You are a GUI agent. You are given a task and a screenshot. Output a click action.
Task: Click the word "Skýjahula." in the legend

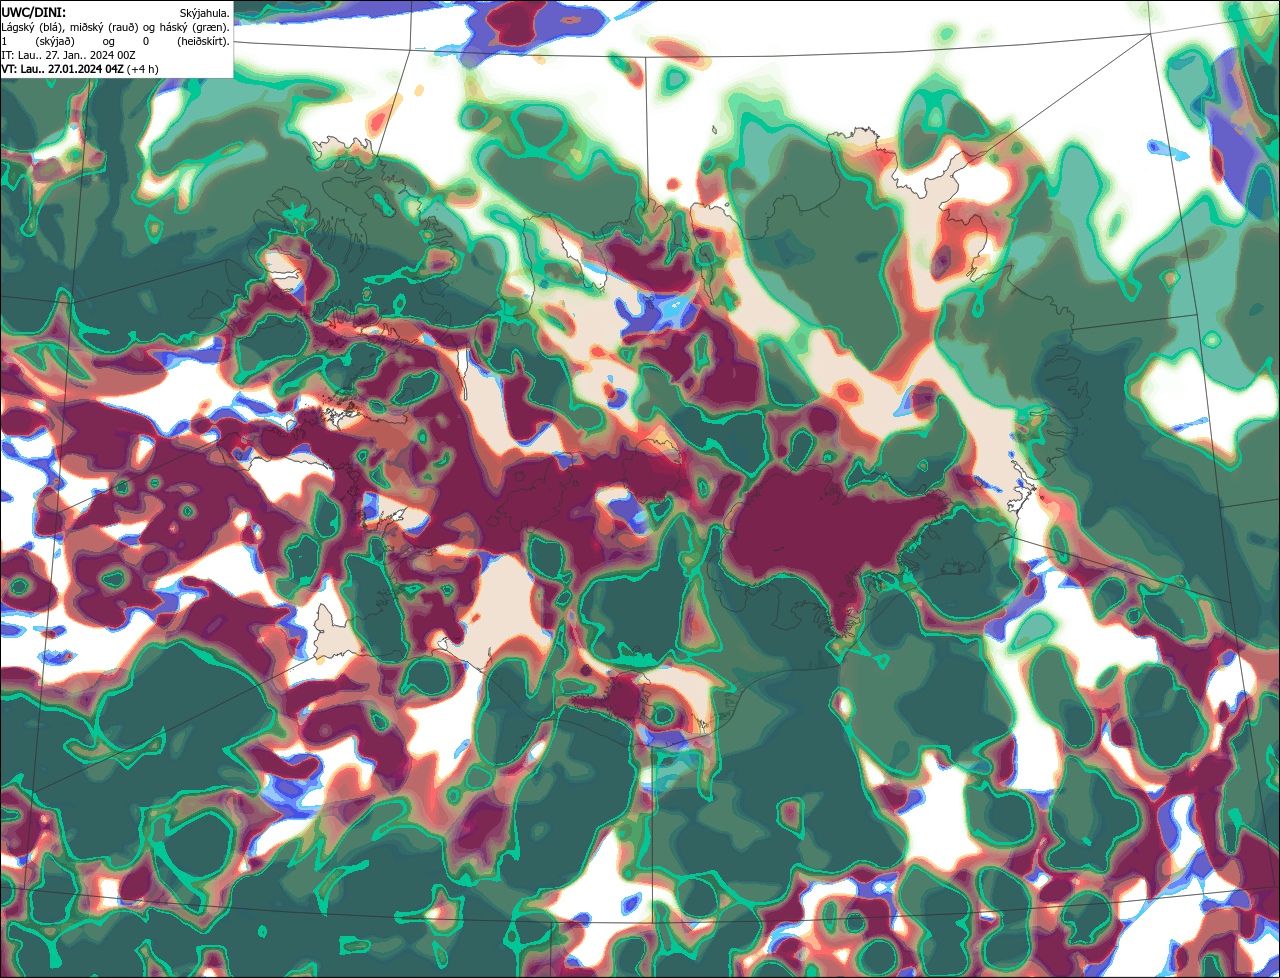pyautogui.click(x=205, y=14)
